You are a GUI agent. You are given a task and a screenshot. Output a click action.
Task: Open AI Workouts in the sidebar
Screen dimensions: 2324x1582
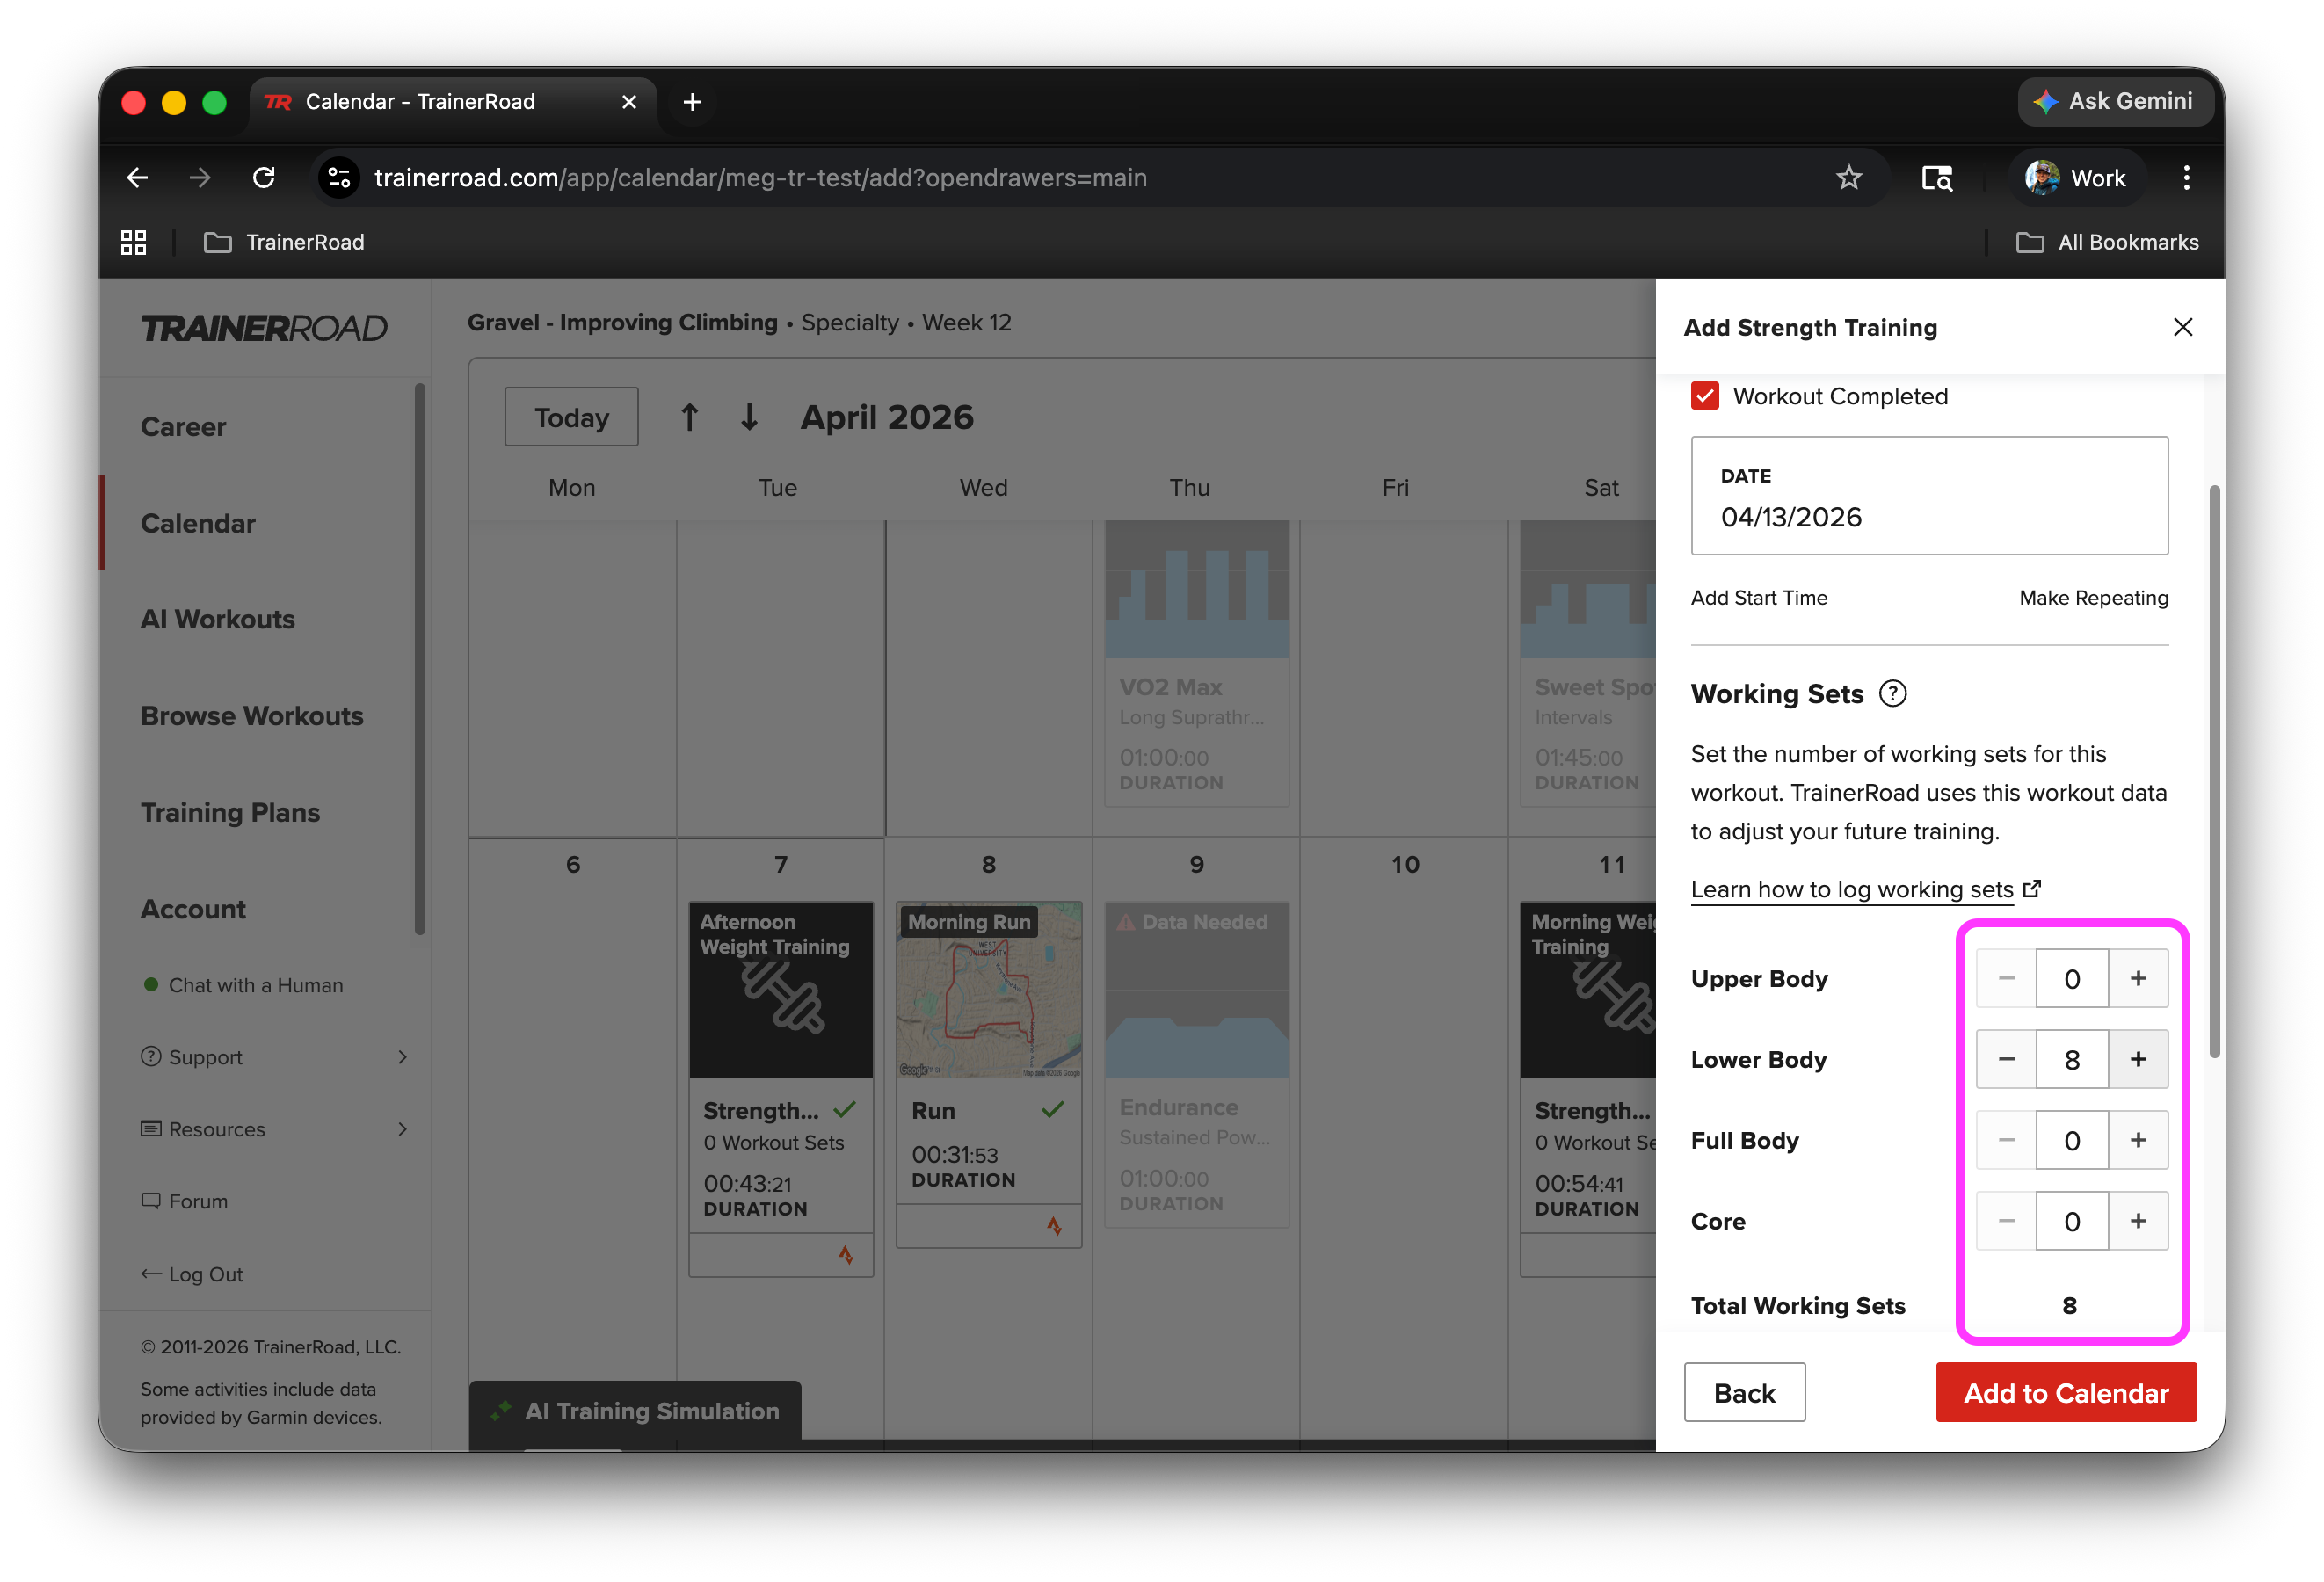[218, 619]
